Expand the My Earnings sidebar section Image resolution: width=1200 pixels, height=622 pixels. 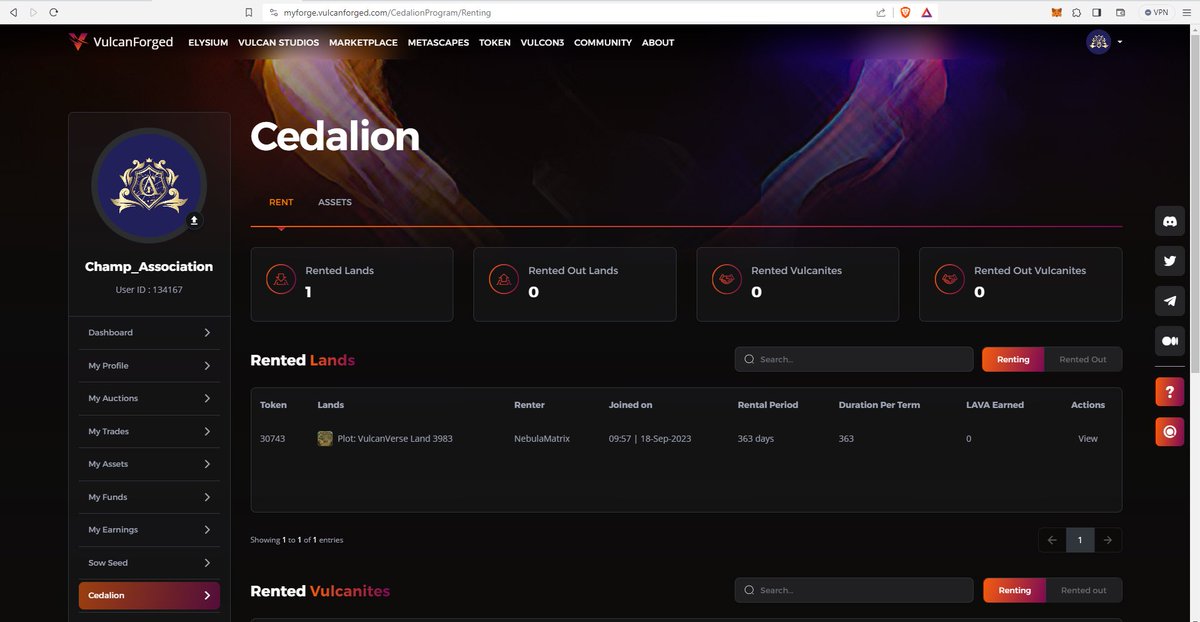coord(148,529)
